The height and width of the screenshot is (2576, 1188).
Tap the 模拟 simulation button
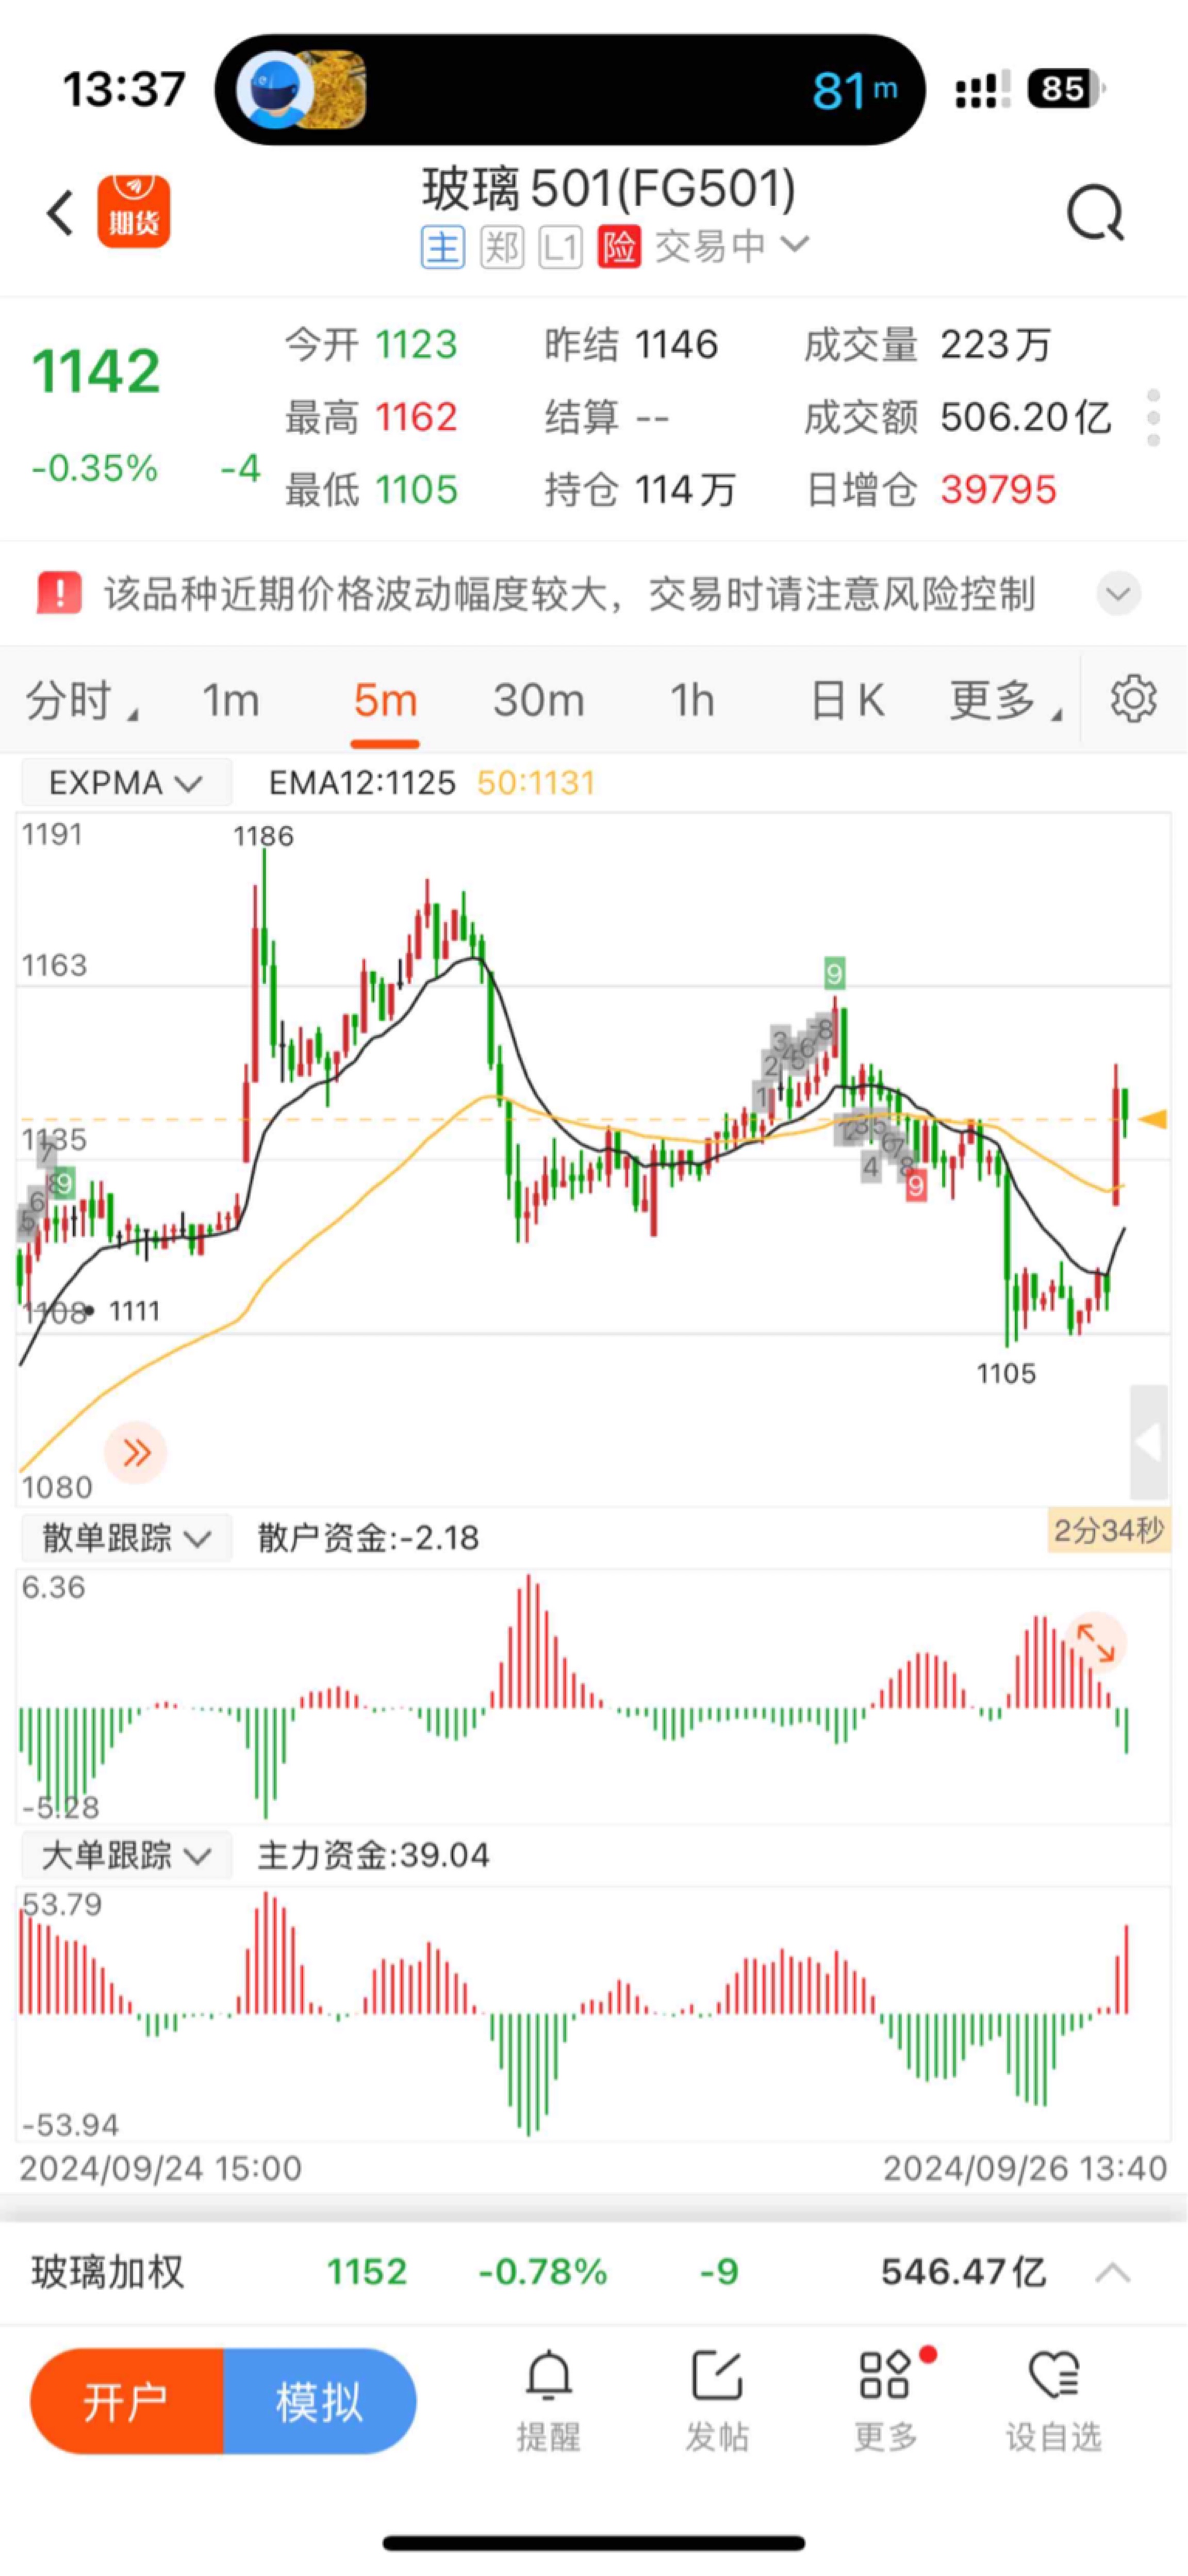(320, 2401)
